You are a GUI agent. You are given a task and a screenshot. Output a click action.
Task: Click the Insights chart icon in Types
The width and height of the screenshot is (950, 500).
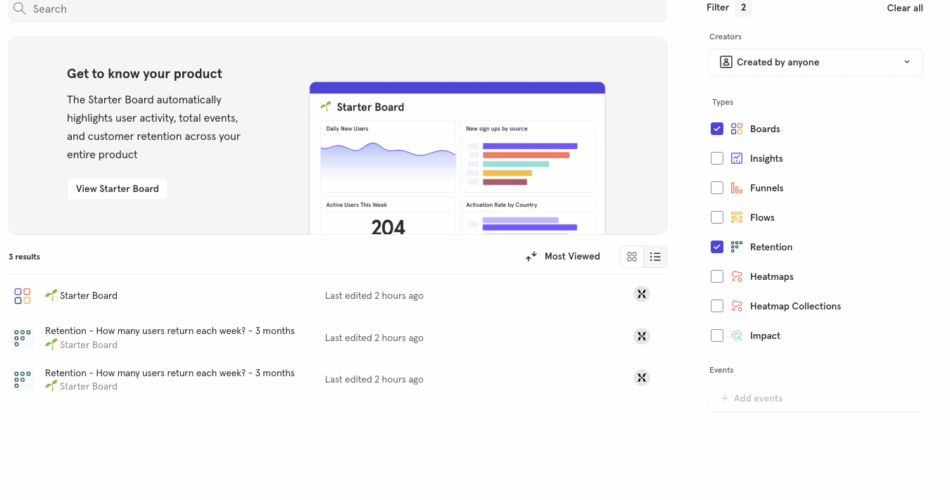pos(737,158)
